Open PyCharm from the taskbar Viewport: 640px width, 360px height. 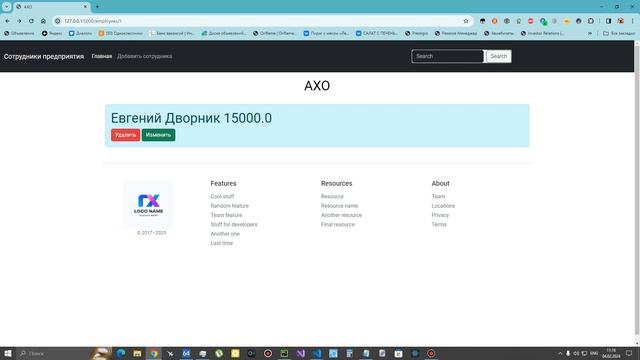tap(284, 353)
